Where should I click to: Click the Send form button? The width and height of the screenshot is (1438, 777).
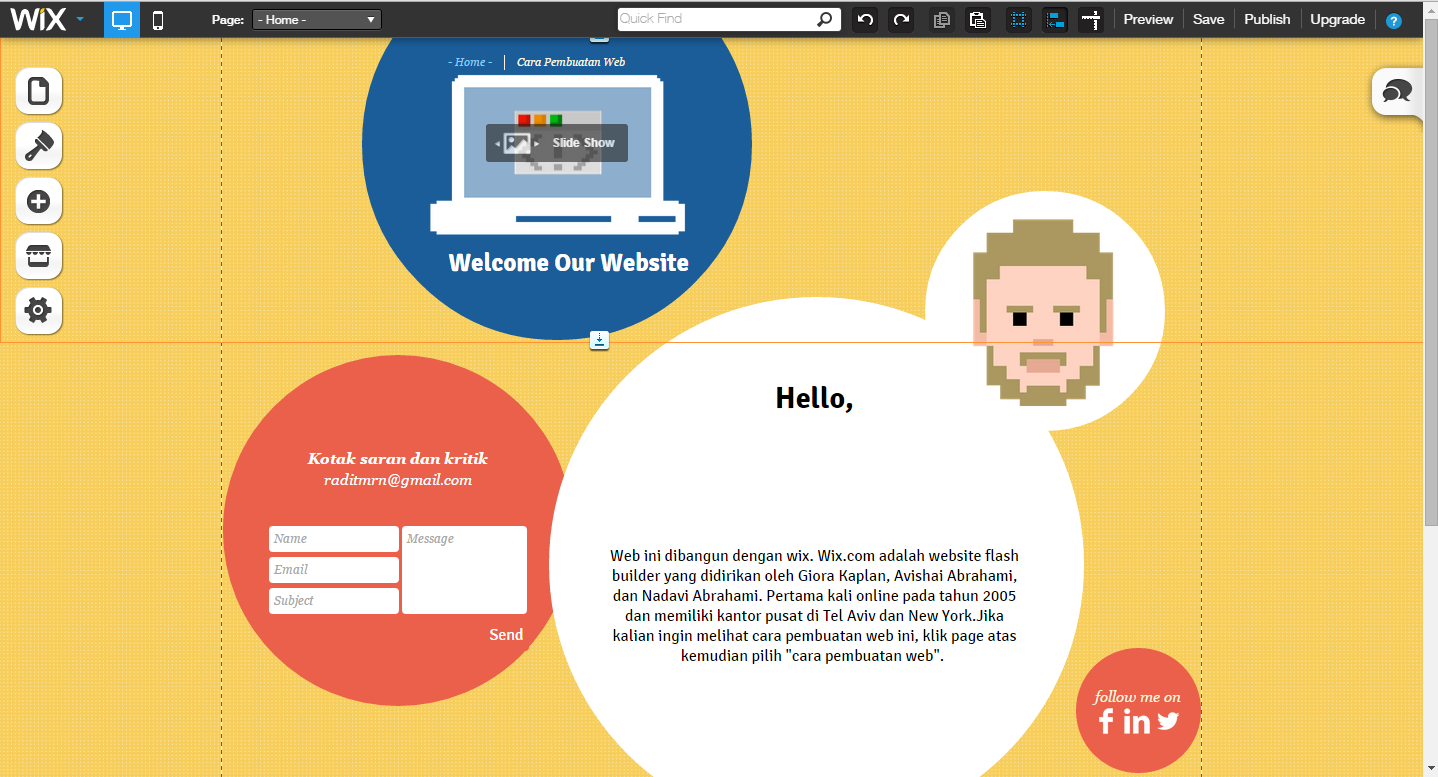tap(506, 635)
